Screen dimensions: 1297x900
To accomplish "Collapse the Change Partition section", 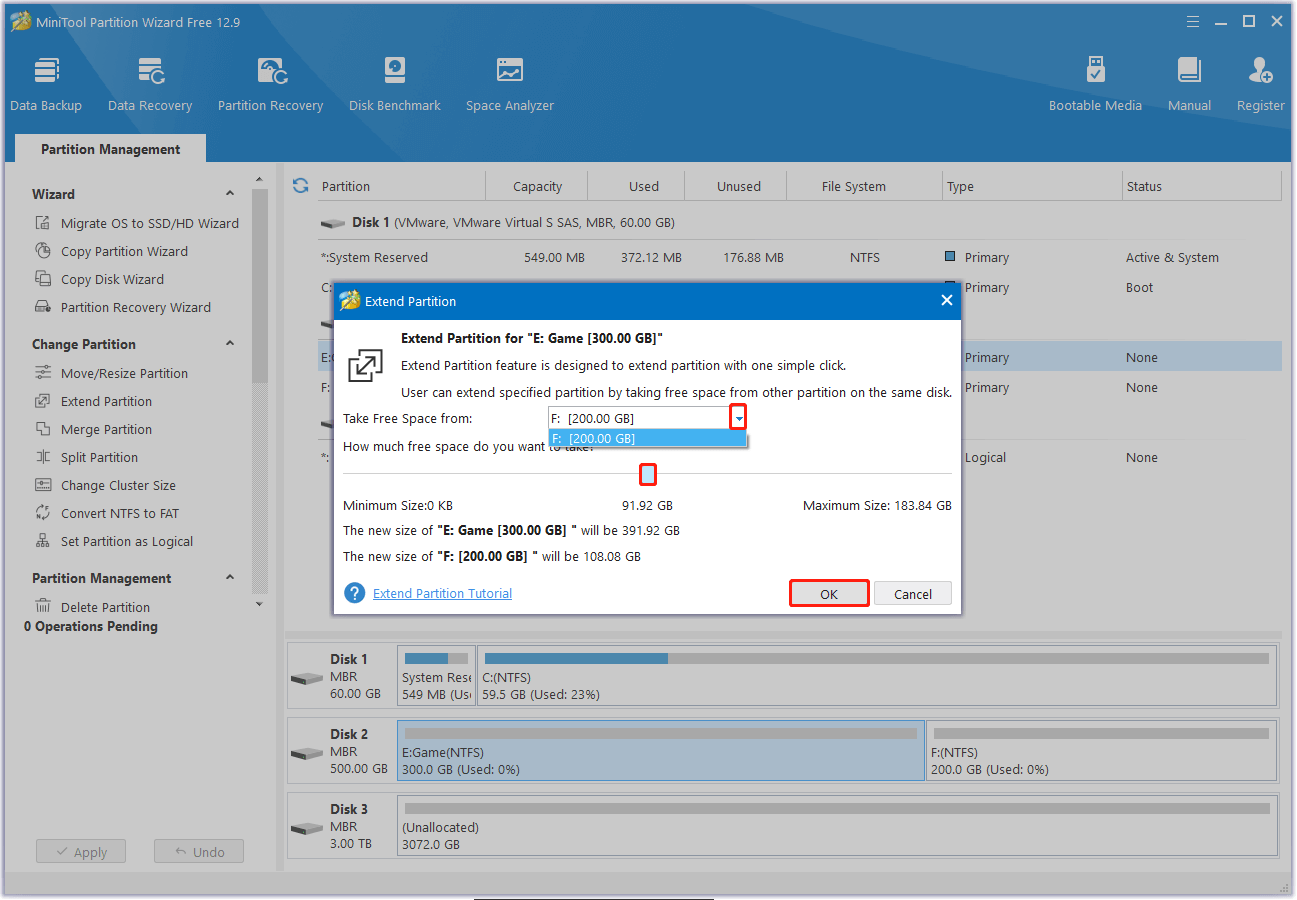I will (x=230, y=344).
